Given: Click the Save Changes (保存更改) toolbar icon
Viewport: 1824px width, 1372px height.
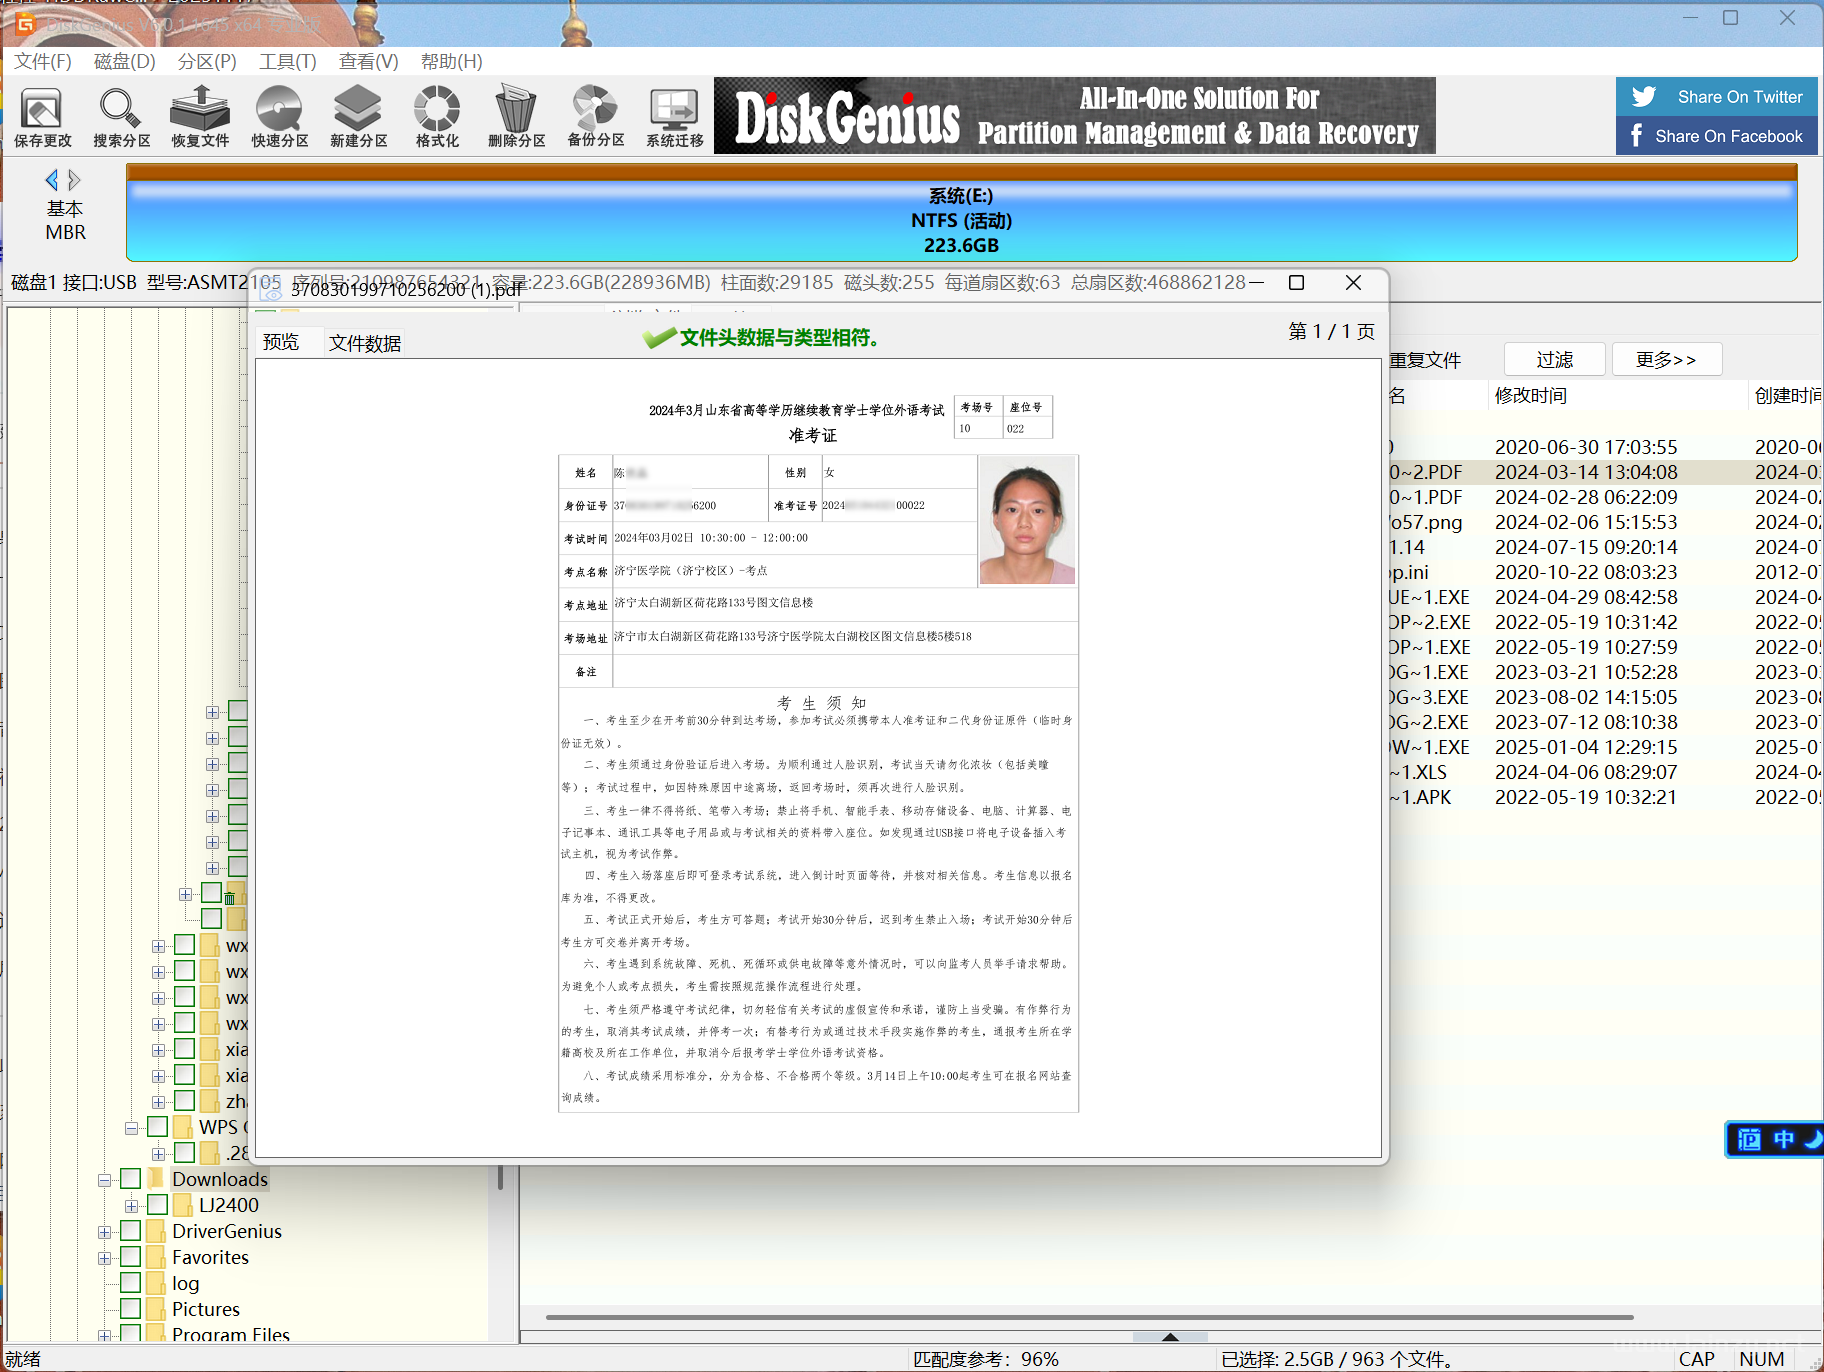Looking at the screenshot, I should tap(42, 116).
